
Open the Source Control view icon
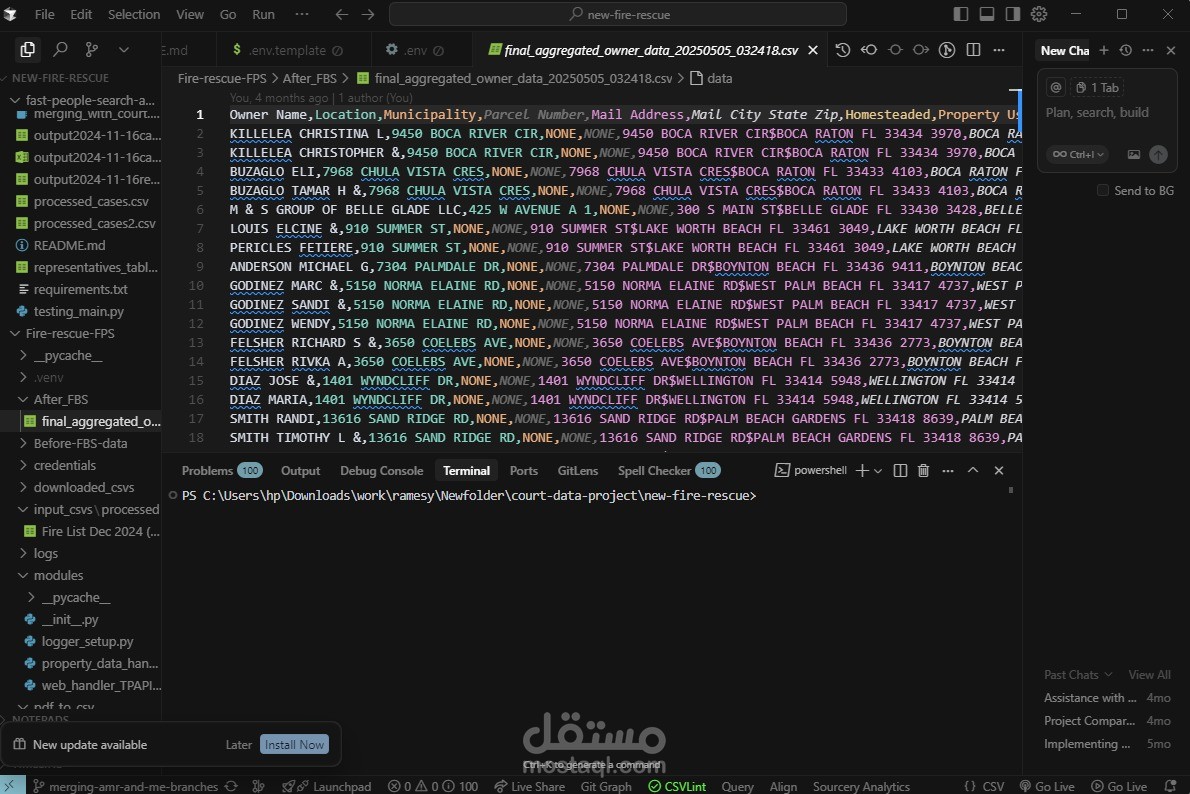(92, 49)
